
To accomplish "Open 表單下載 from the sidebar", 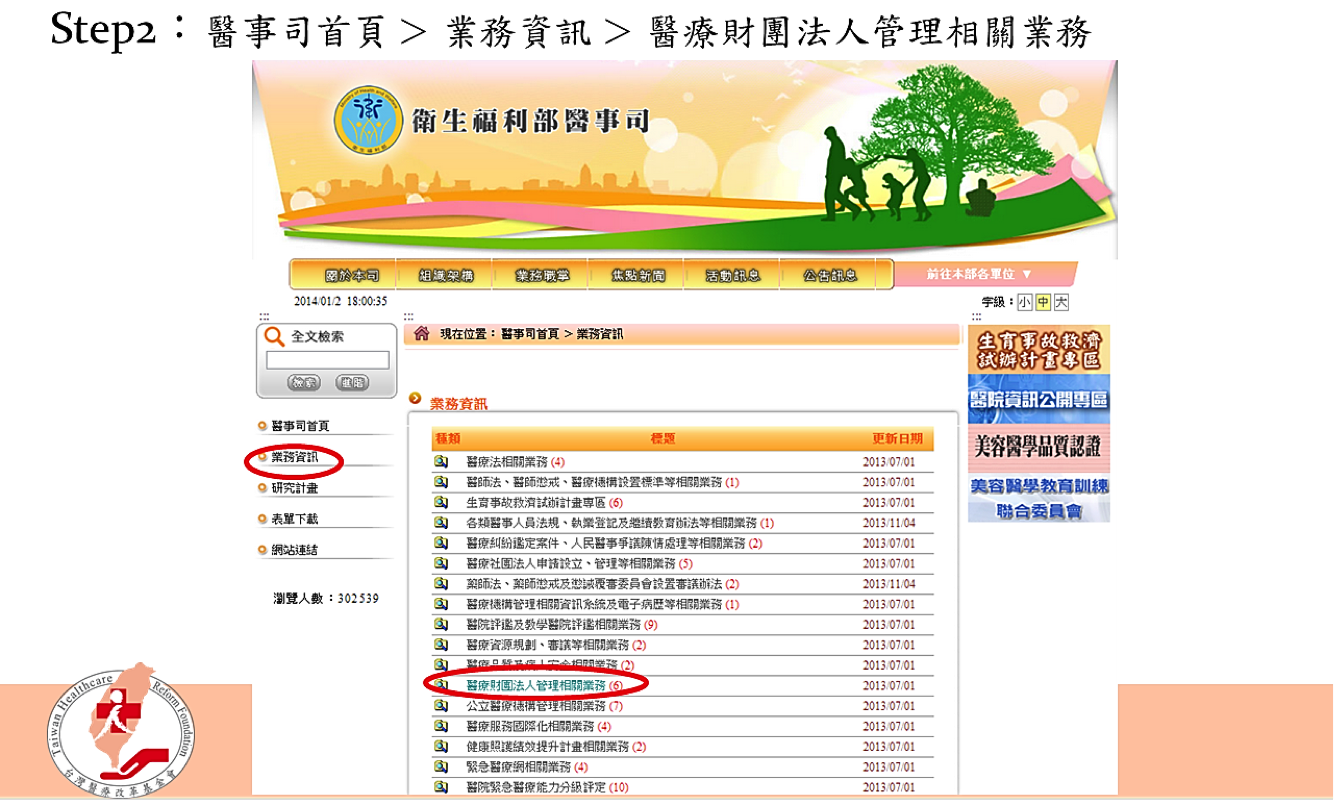I will [x=295, y=519].
